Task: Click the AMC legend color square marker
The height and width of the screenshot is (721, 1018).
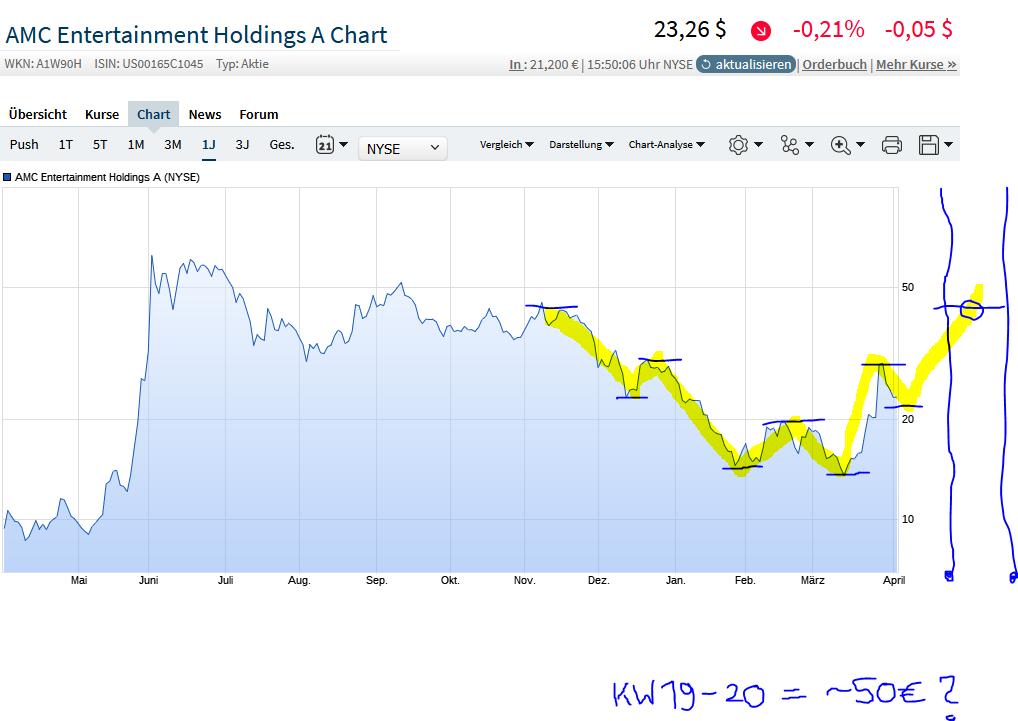Action: click(9, 177)
